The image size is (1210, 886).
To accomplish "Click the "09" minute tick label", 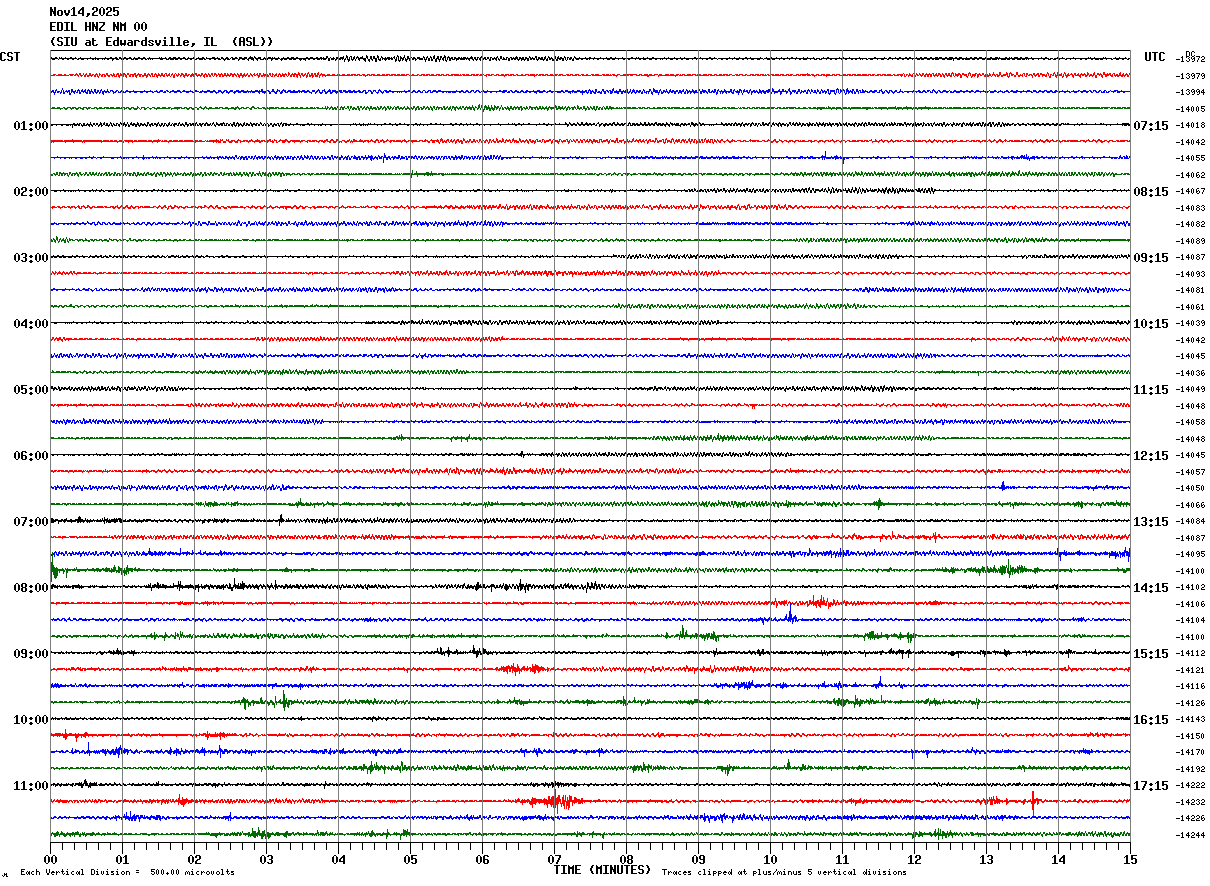I will (698, 859).
